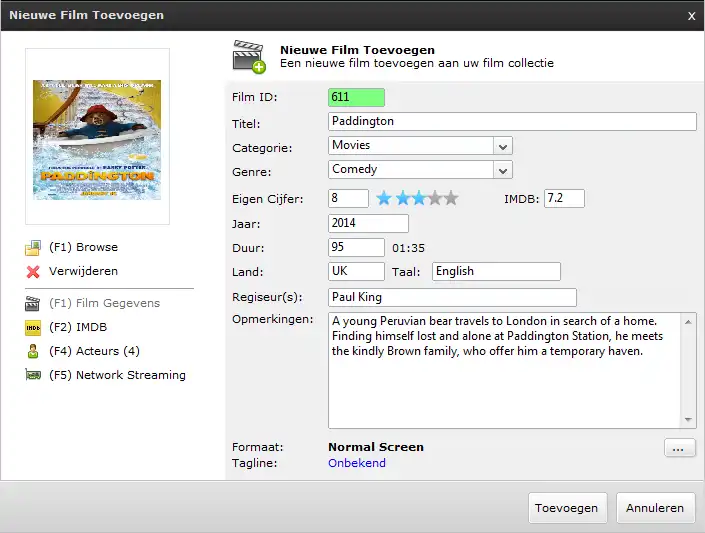The image size is (705, 533).
Task: Open (F5) Network Streaming section
Action: pos(117,375)
